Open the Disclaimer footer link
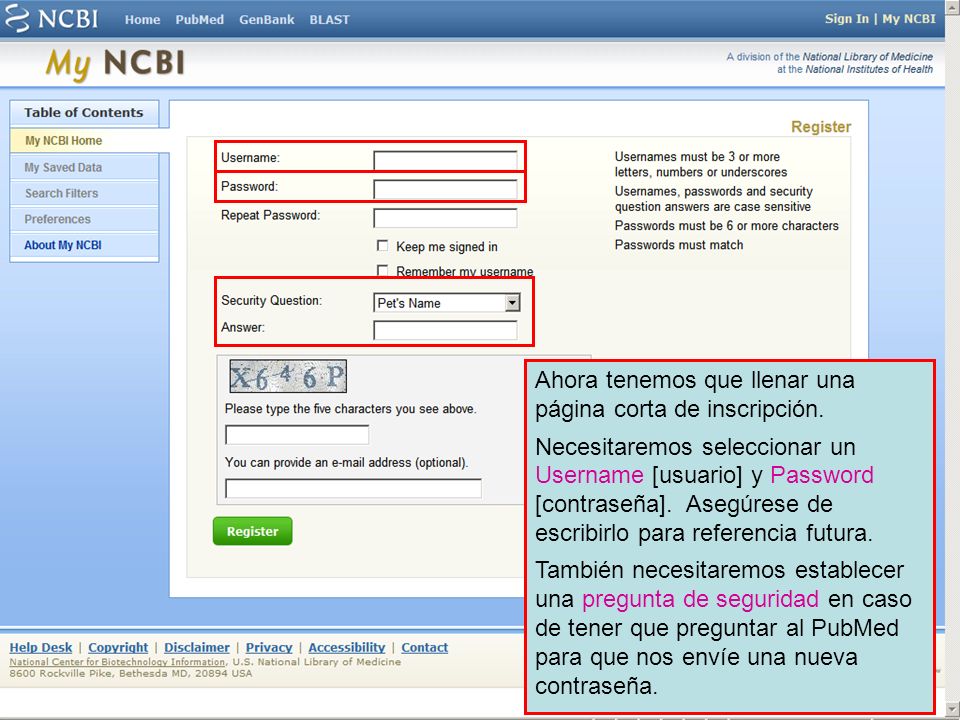 point(197,647)
